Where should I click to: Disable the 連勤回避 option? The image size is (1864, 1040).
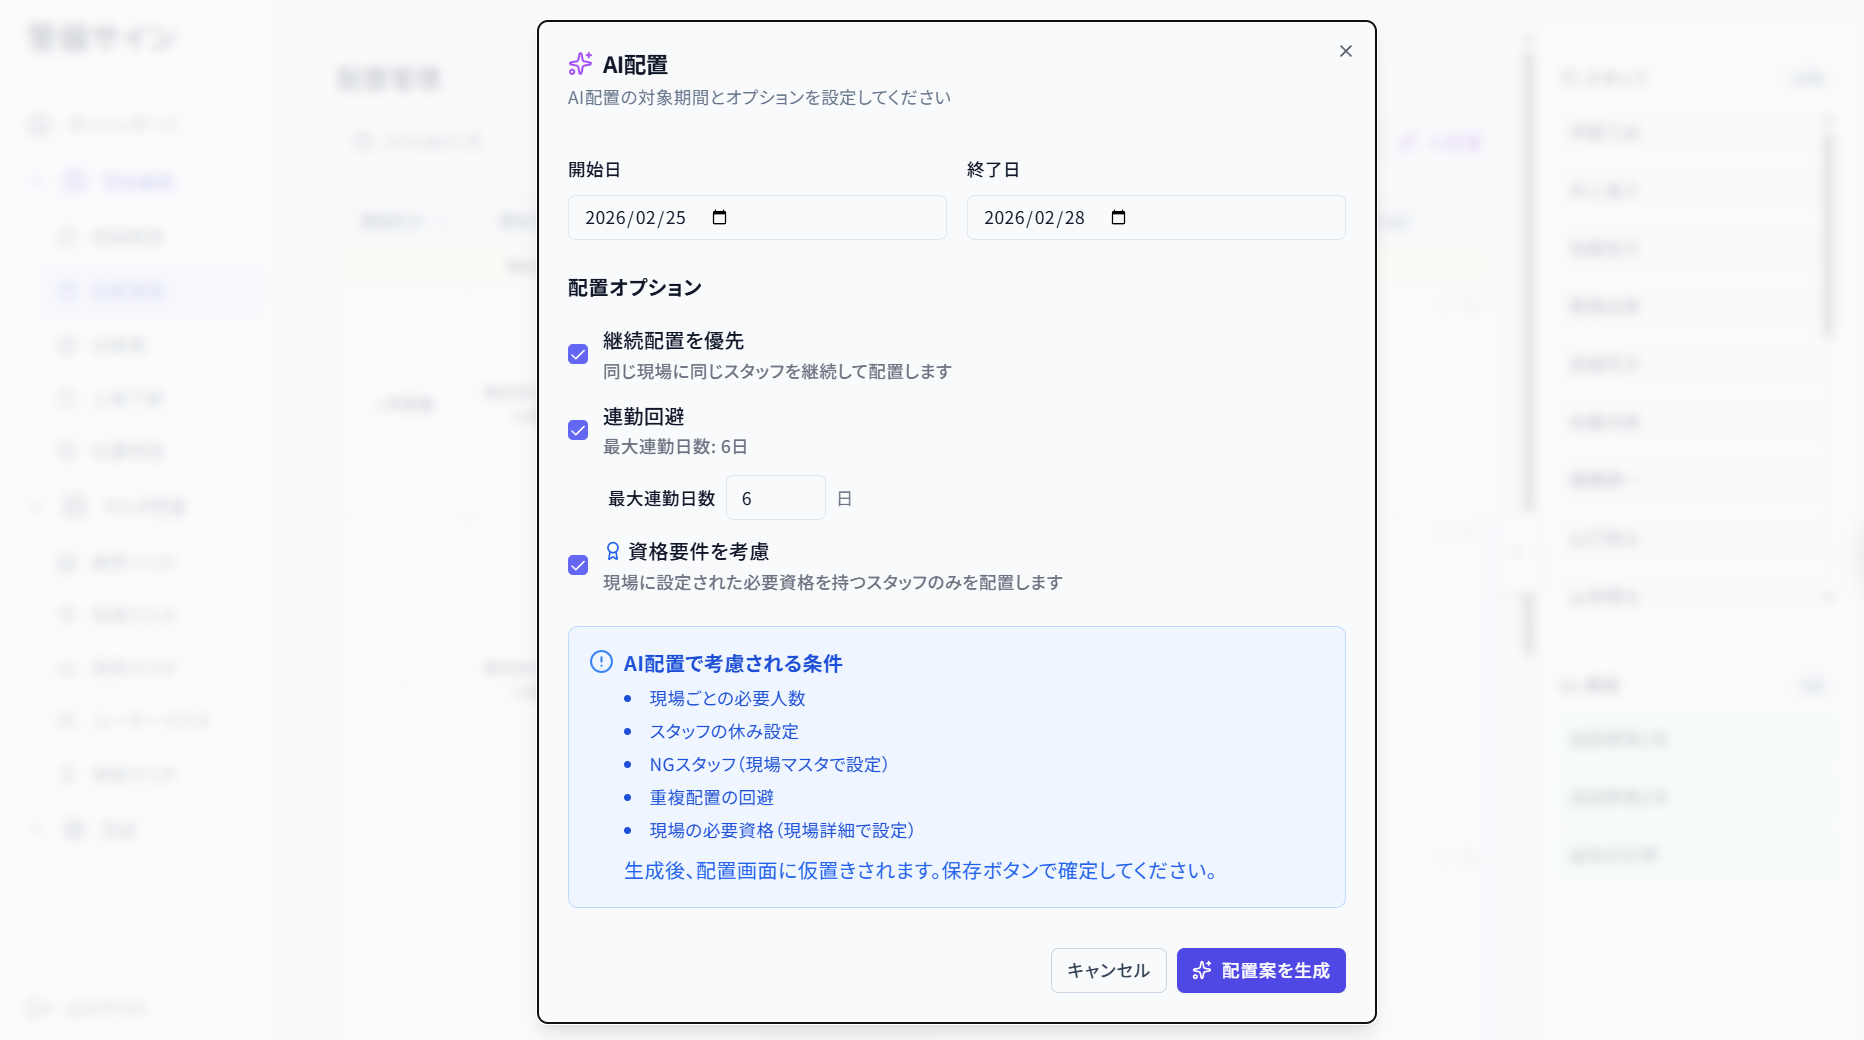(x=577, y=430)
